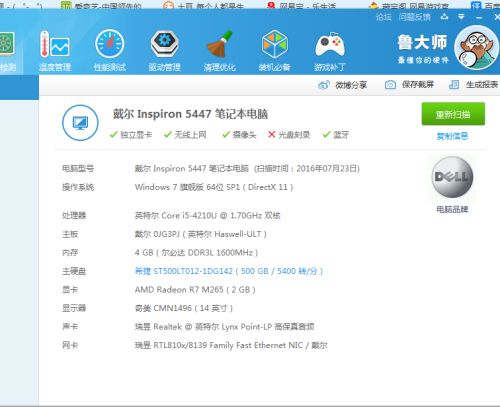Open 清理优化 broom cleanup icon
The height and width of the screenshot is (407, 500).
point(219,44)
